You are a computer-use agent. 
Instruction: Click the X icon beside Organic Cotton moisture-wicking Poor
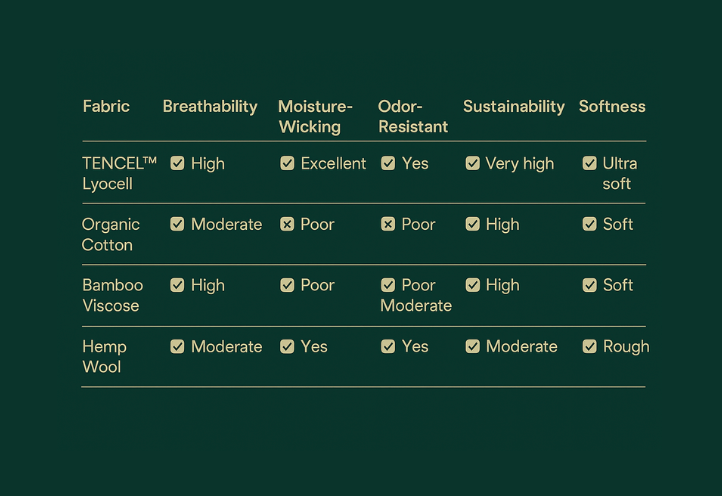tap(287, 224)
